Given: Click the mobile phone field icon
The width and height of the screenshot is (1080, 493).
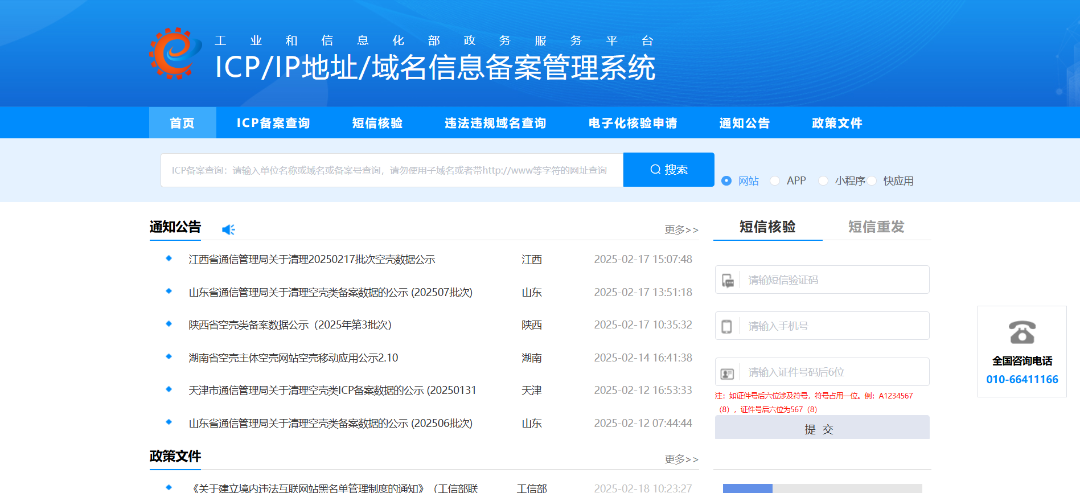Looking at the screenshot, I should tap(728, 326).
